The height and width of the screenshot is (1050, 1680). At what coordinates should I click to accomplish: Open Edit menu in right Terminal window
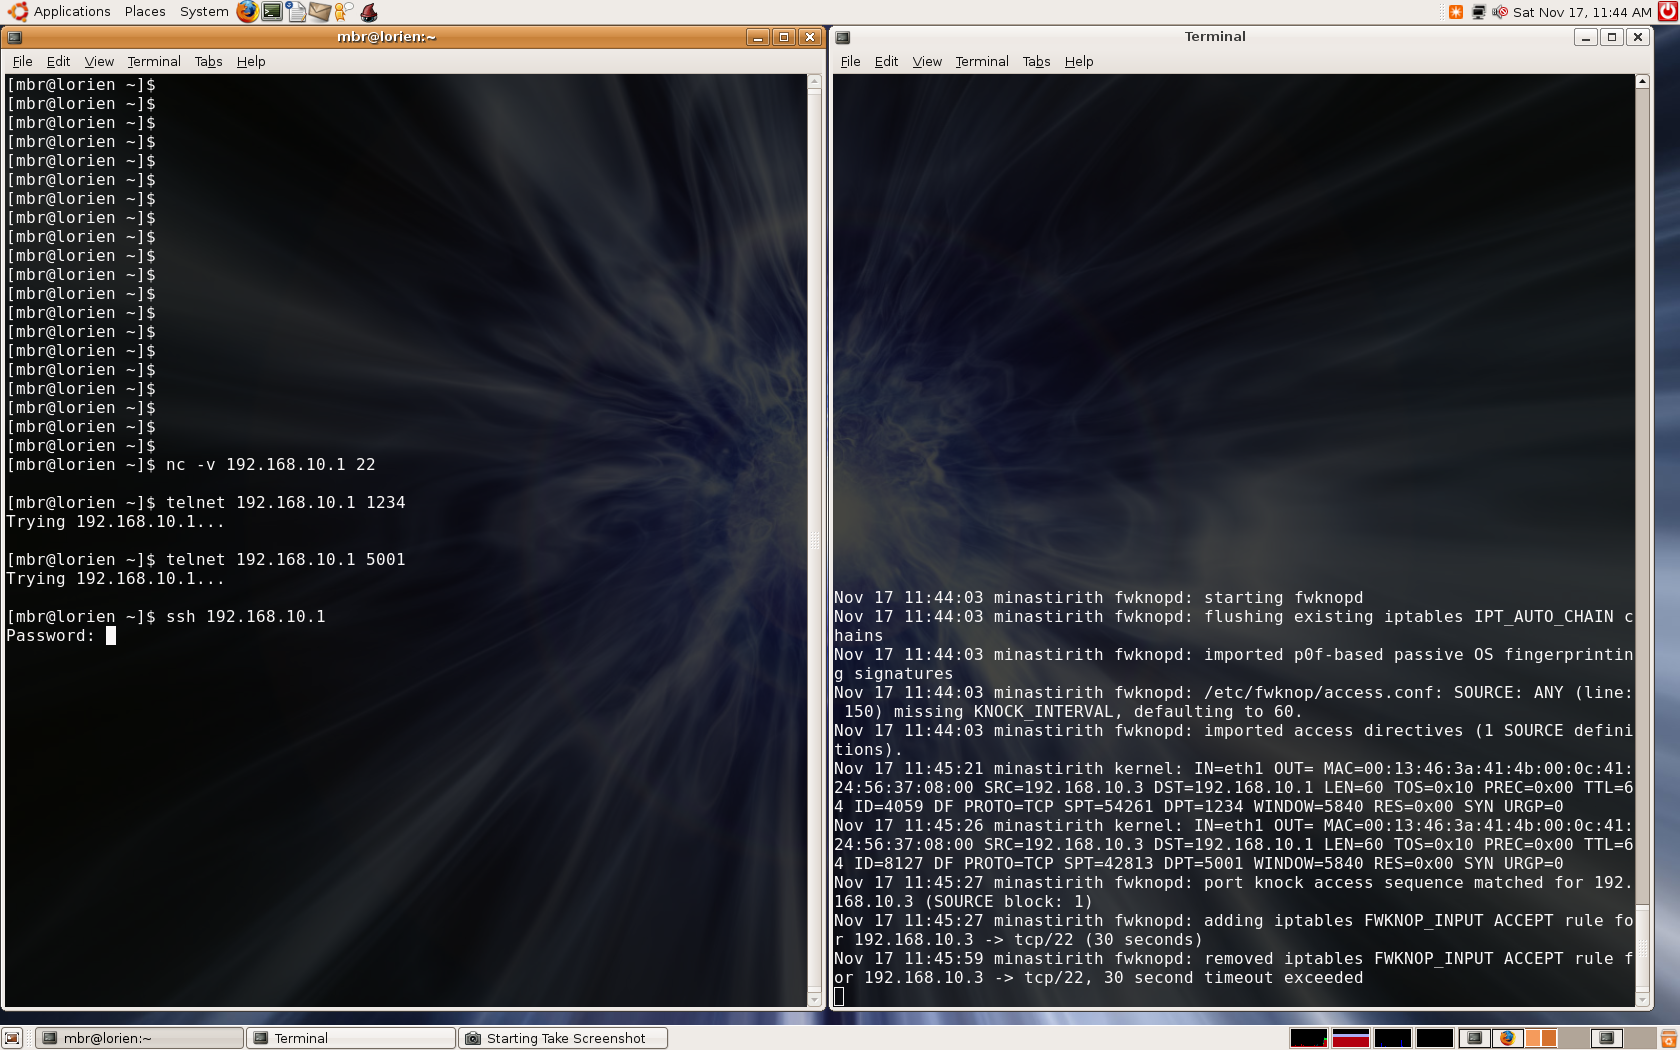pos(886,62)
